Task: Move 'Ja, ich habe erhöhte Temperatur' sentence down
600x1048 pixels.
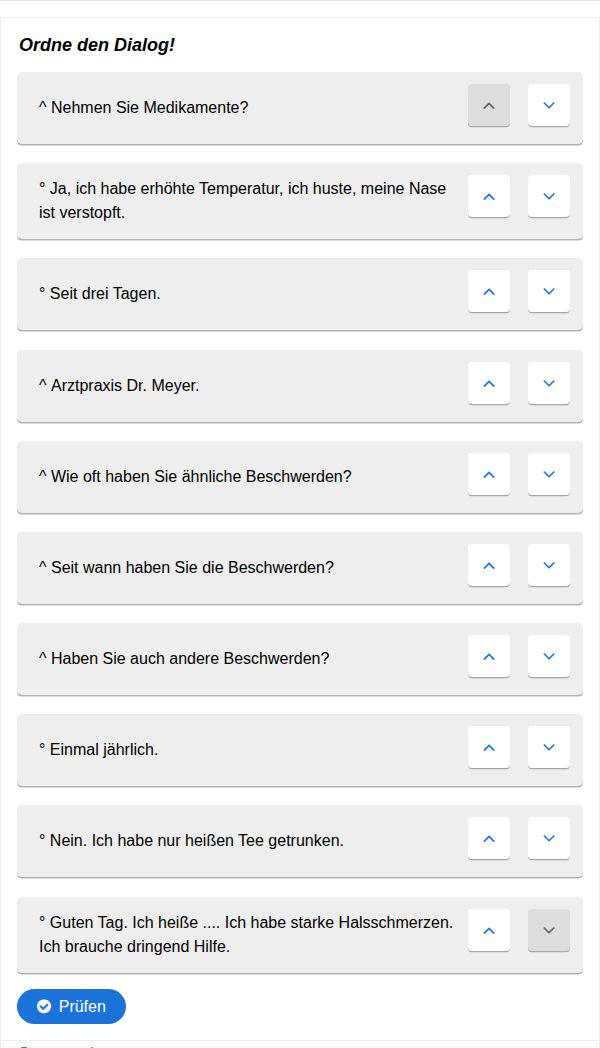Action: 548,196
